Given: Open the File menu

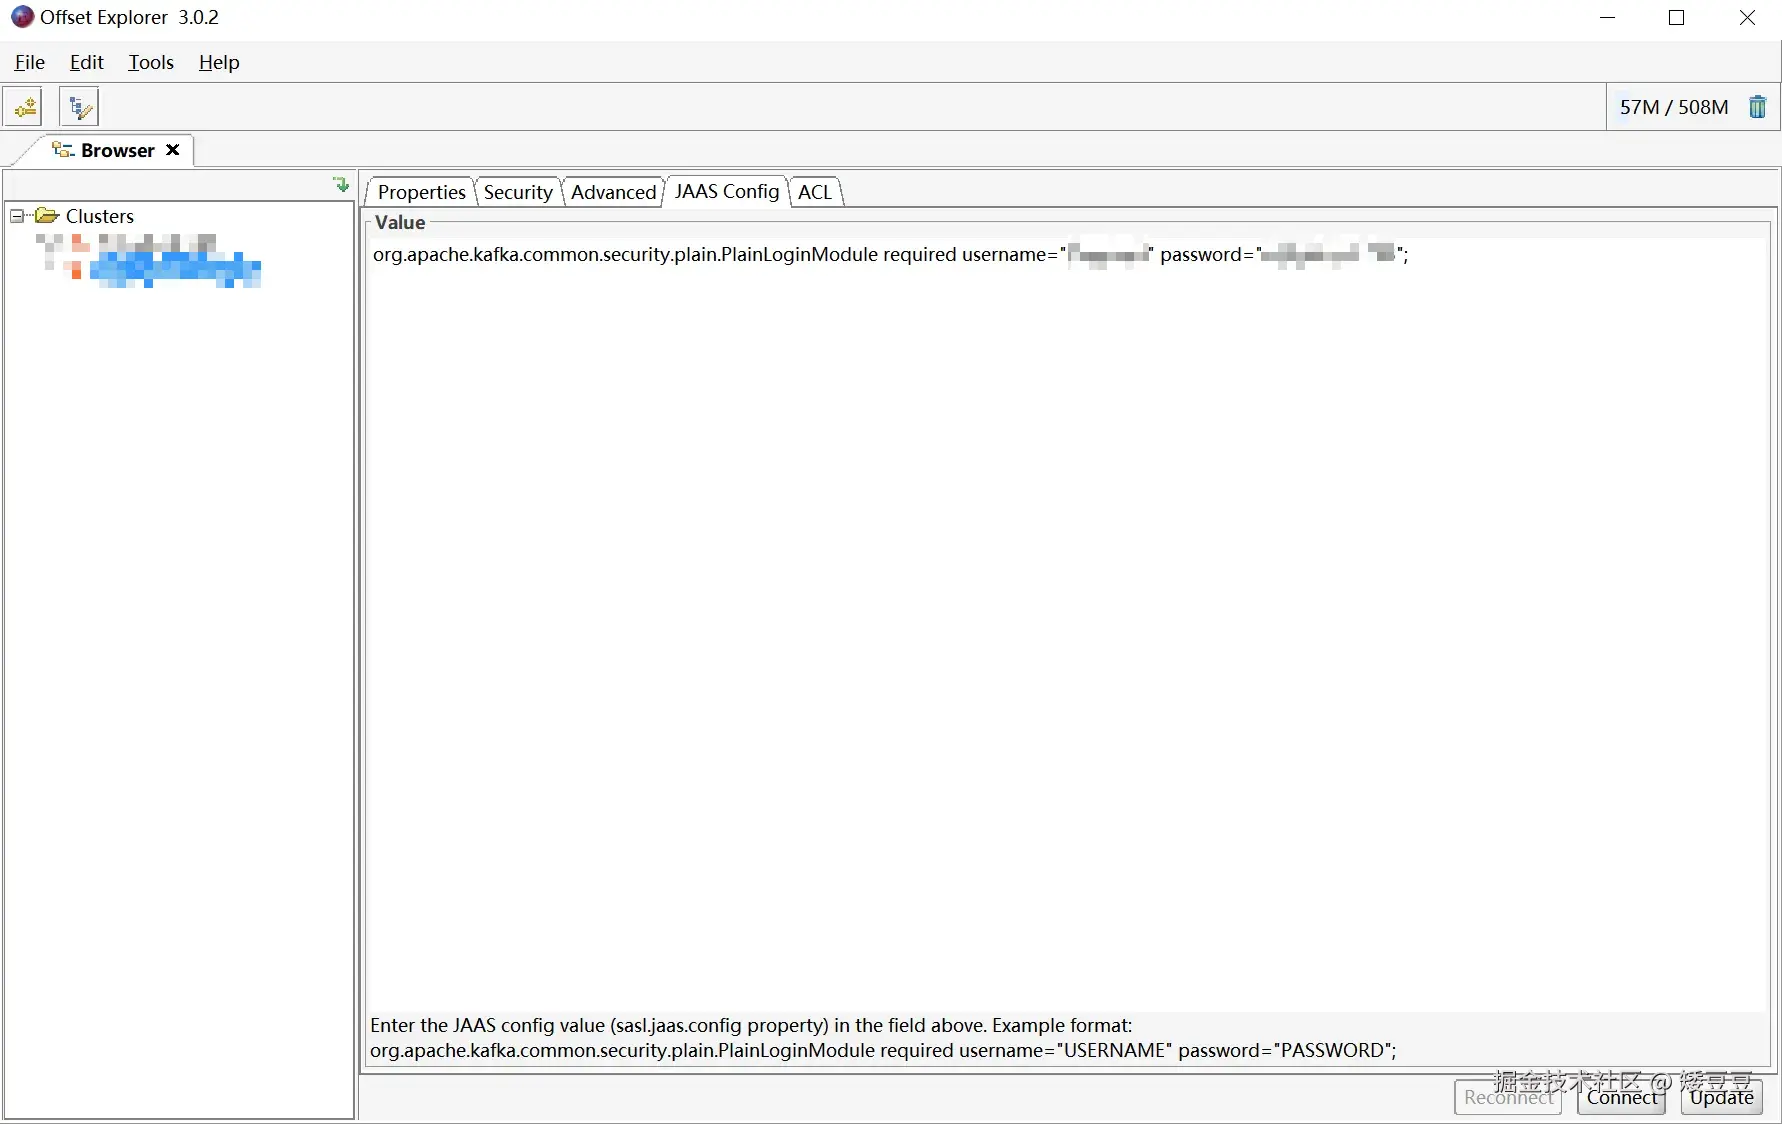Looking at the screenshot, I should pyautogui.click(x=30, y=62).
